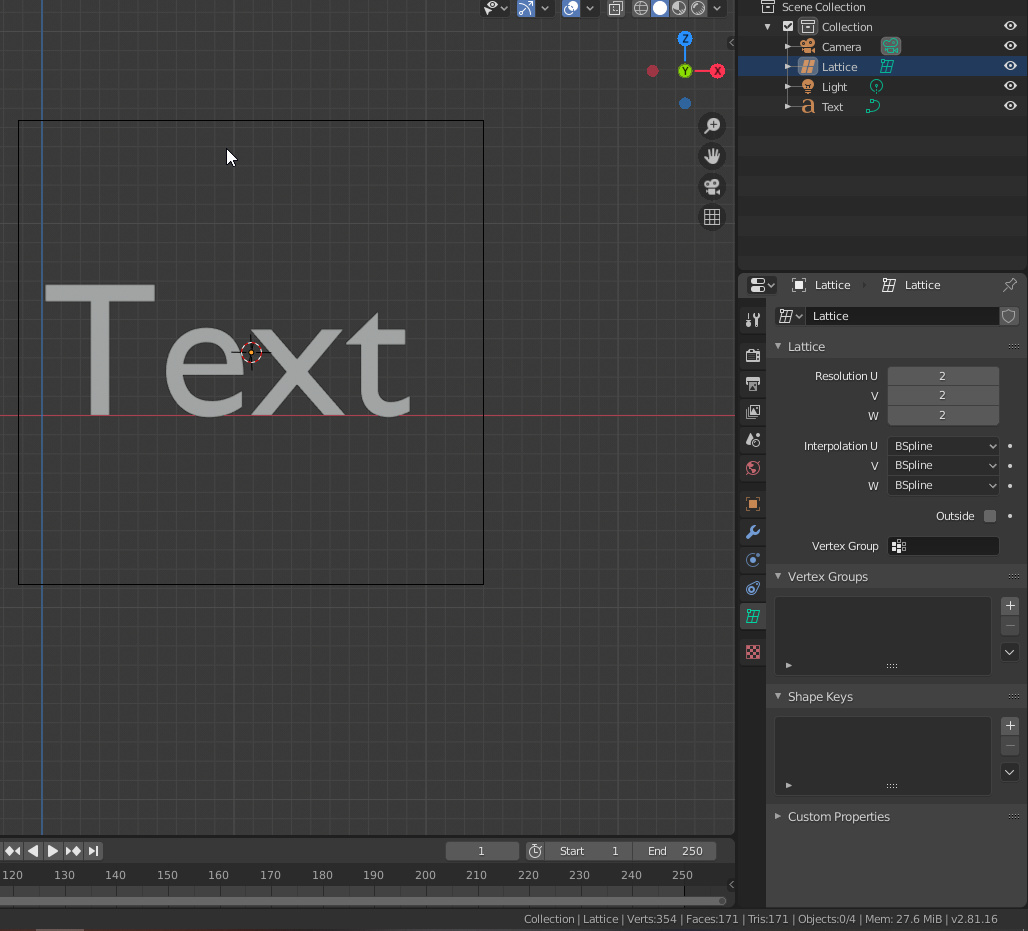Hide the Camera via eye icon

click(1010, 46)
